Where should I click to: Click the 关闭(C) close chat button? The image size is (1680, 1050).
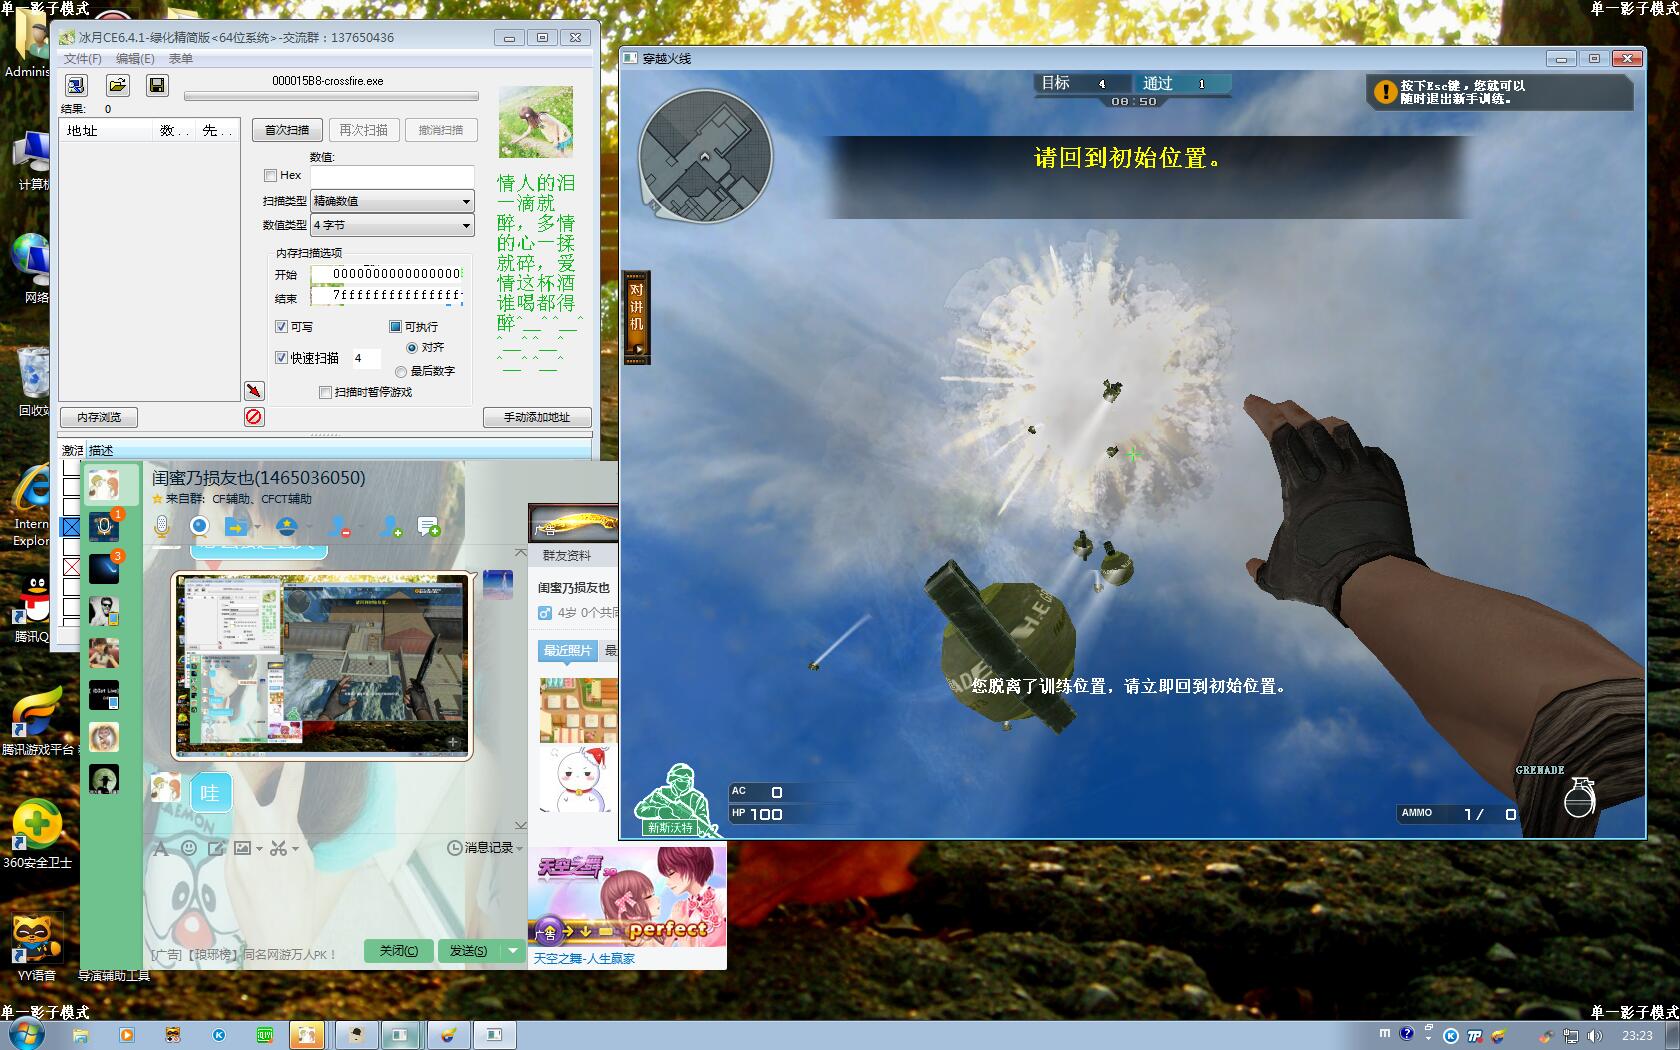click(x=399, y=950)
